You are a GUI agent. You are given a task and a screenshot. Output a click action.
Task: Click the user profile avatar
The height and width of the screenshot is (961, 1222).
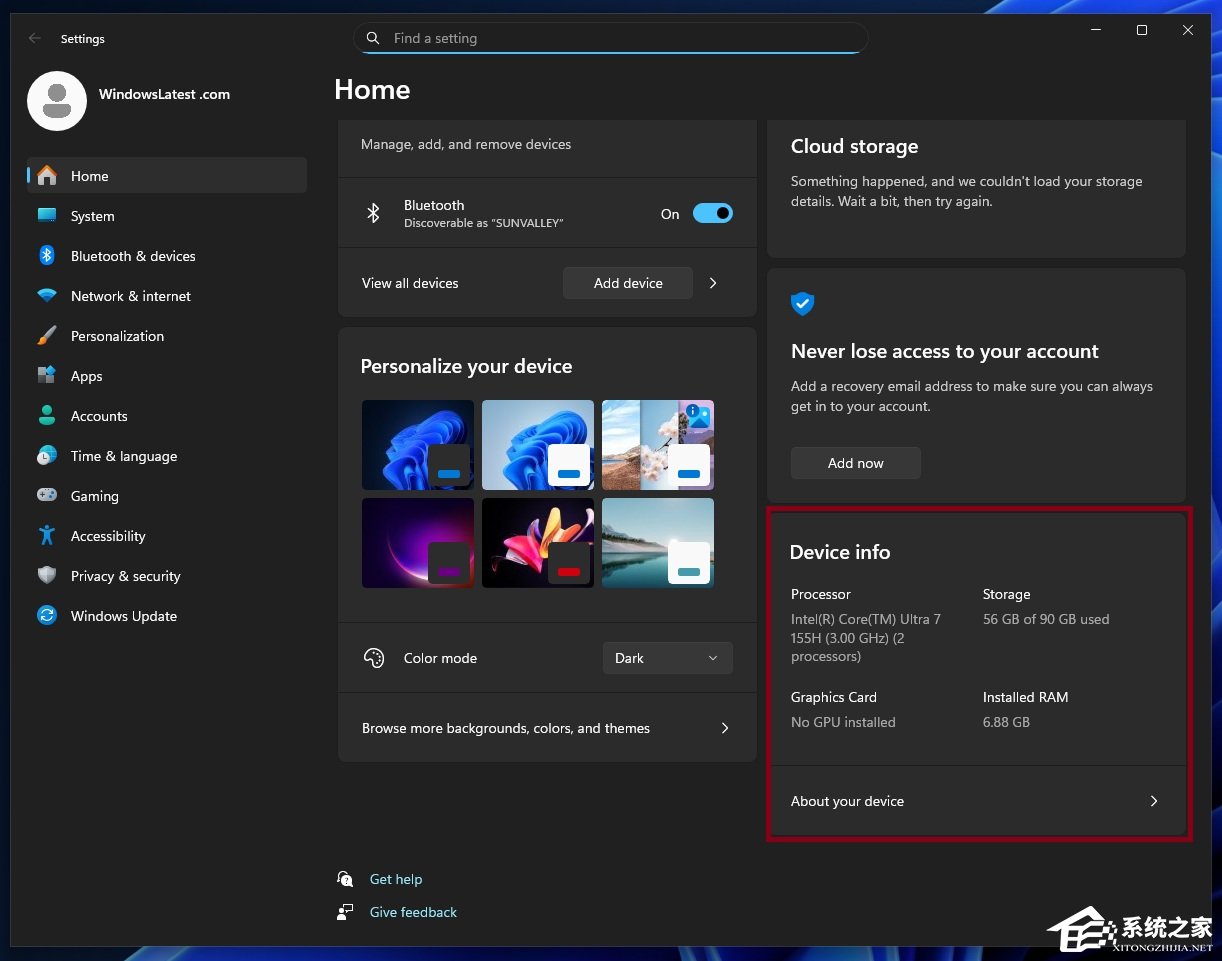[x=57, y=101]
